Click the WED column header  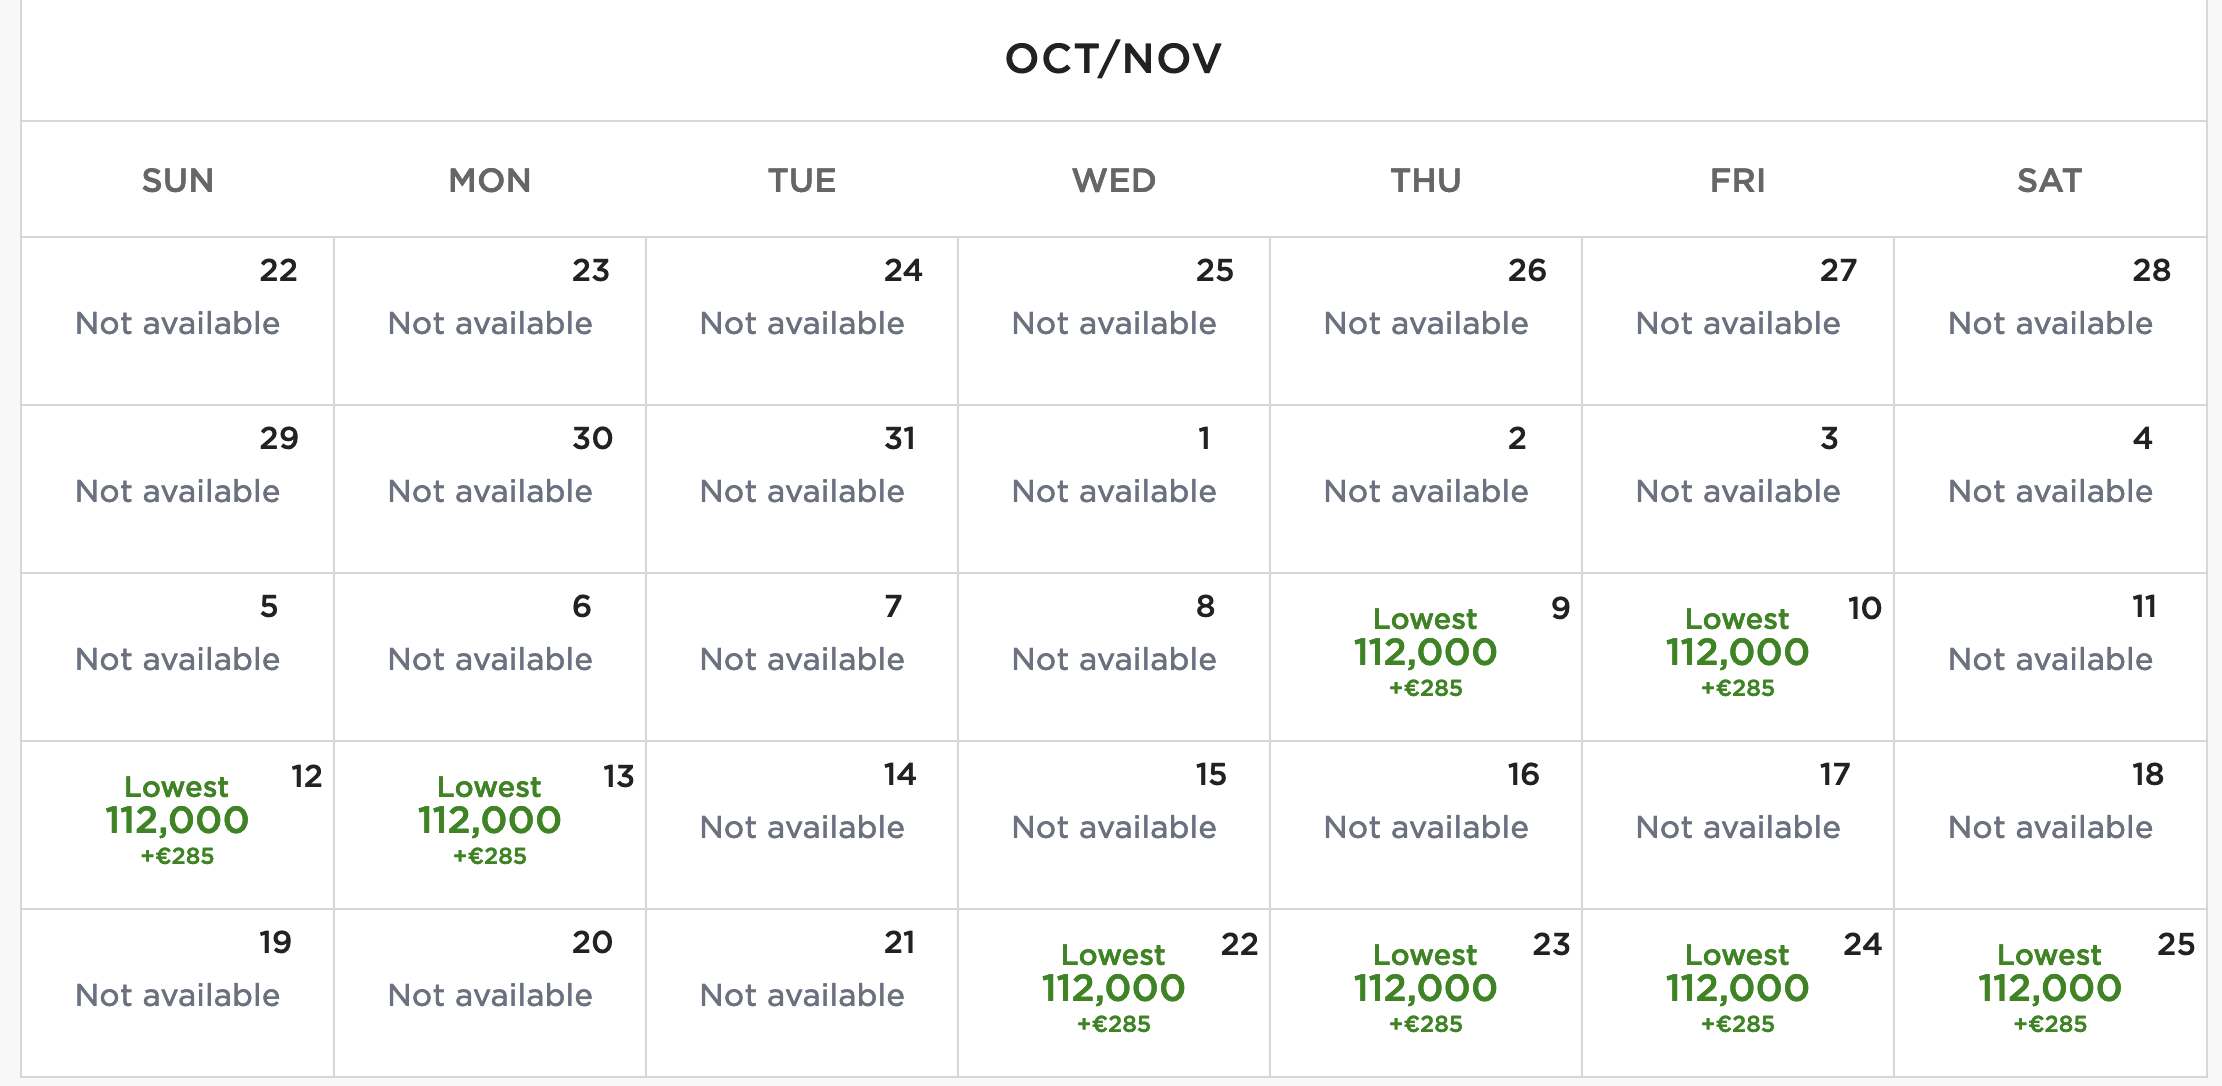(x=1113, y=180)
